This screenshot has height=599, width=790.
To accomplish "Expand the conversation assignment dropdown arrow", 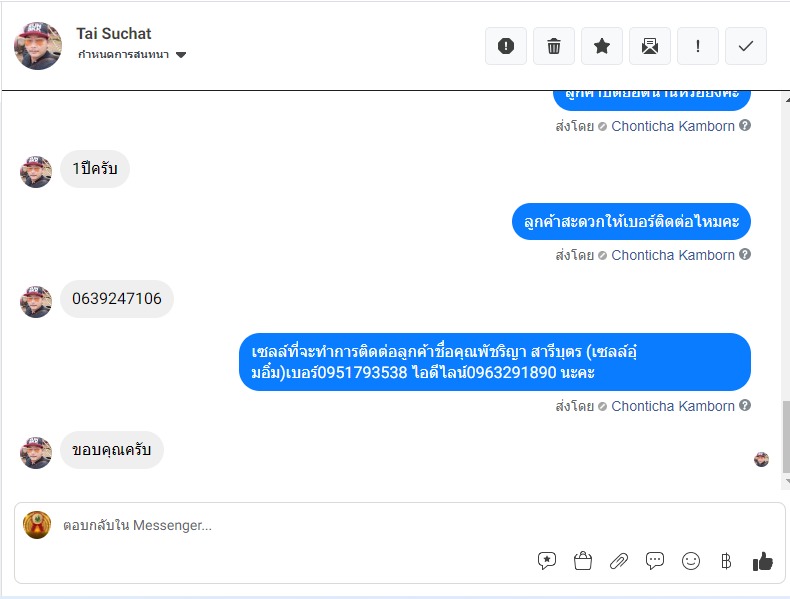I will 181,55.
